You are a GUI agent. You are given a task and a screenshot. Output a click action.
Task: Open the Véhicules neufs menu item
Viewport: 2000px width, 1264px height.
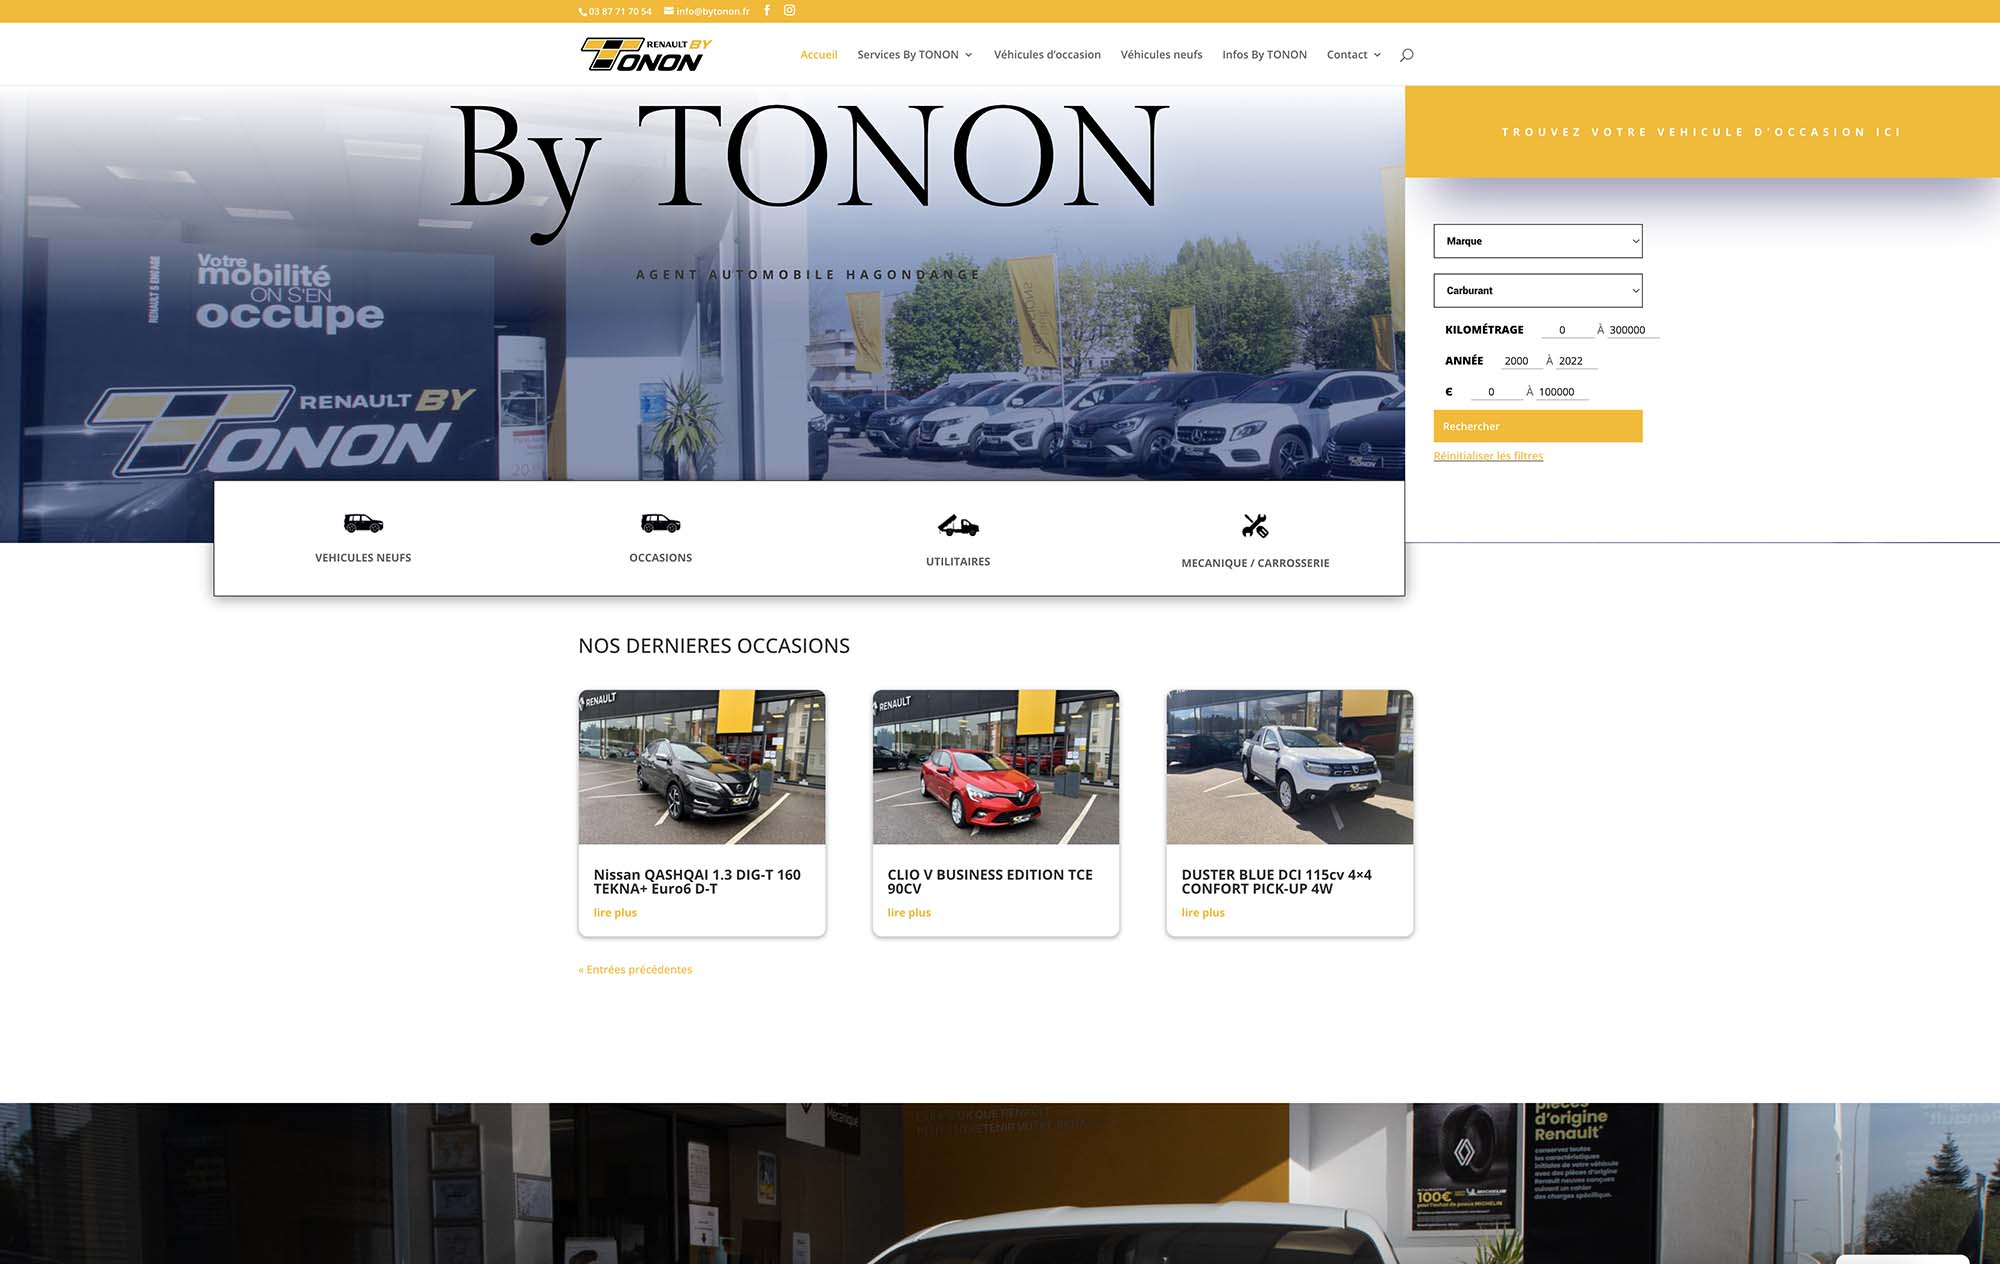click(x=1161, y=55)
